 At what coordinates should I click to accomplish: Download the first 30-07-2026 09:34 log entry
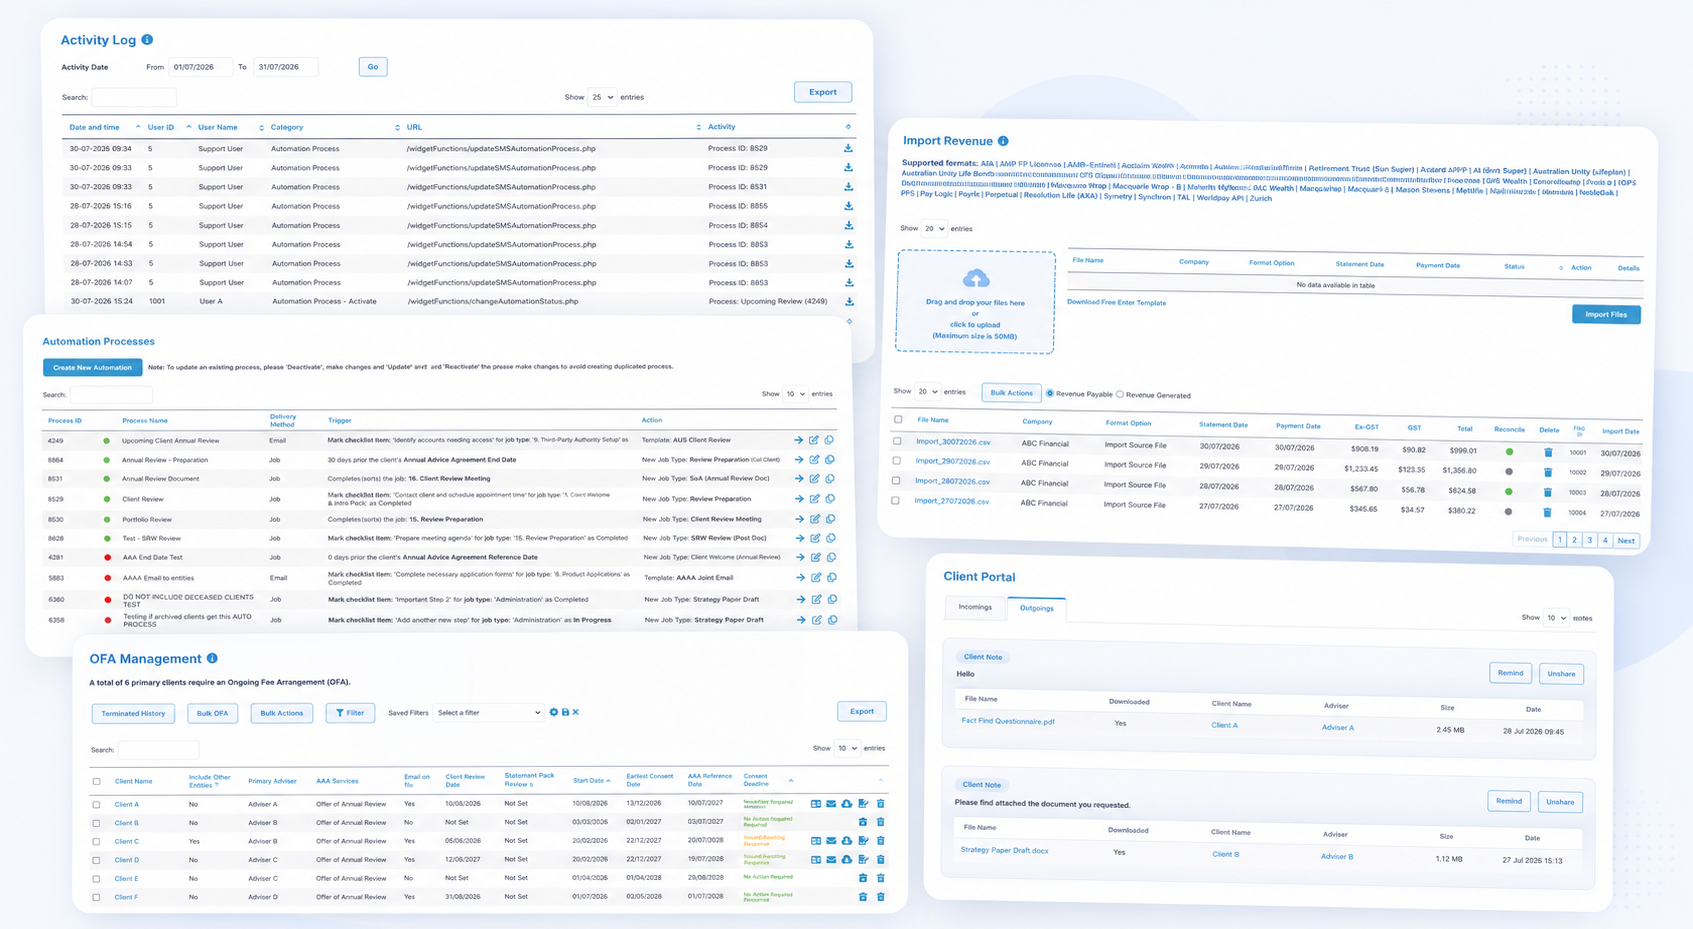coord(848,148)
